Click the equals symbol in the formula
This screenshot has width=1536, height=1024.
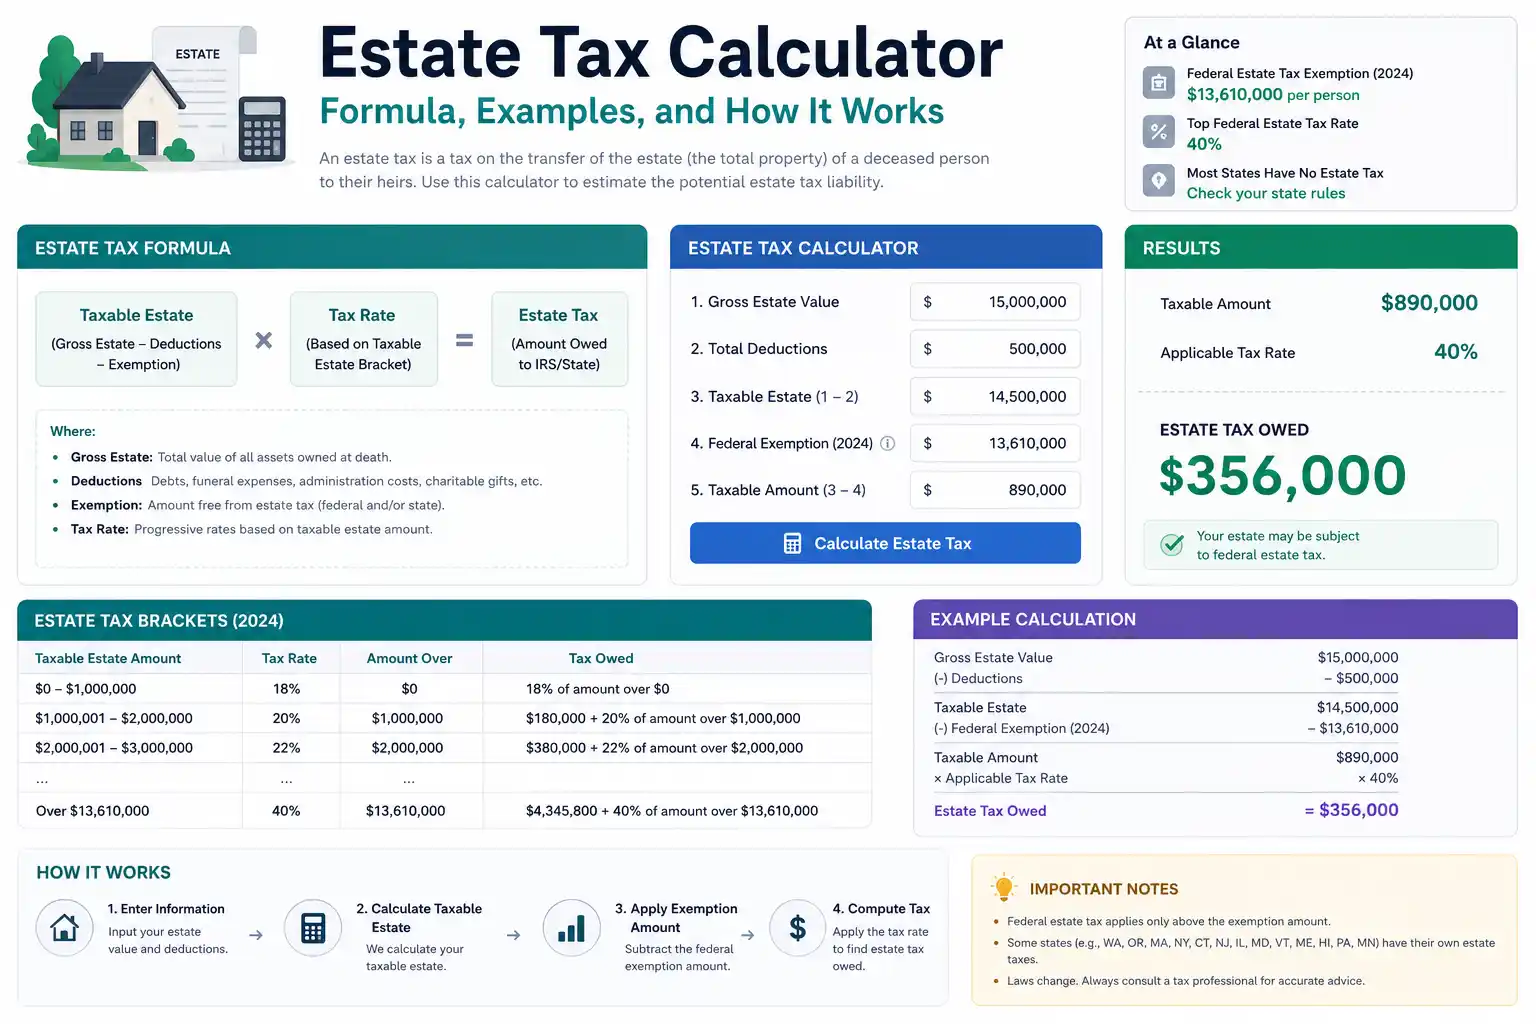click(464, 340)
